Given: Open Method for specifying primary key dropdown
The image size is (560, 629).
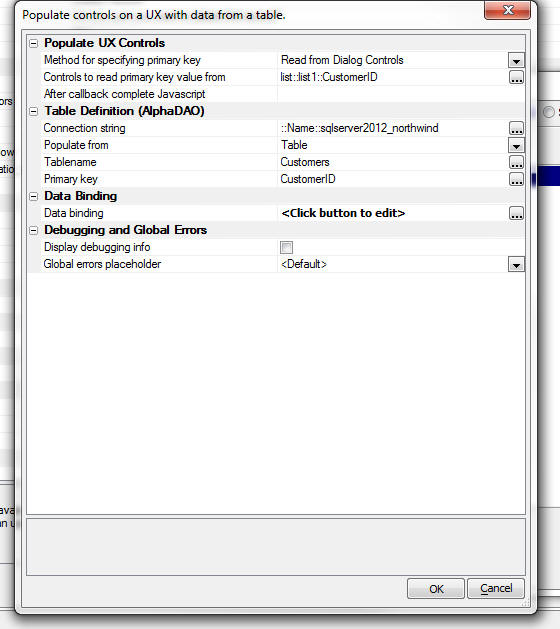Looking at the screenshot, I should click(x=516, y=60).
